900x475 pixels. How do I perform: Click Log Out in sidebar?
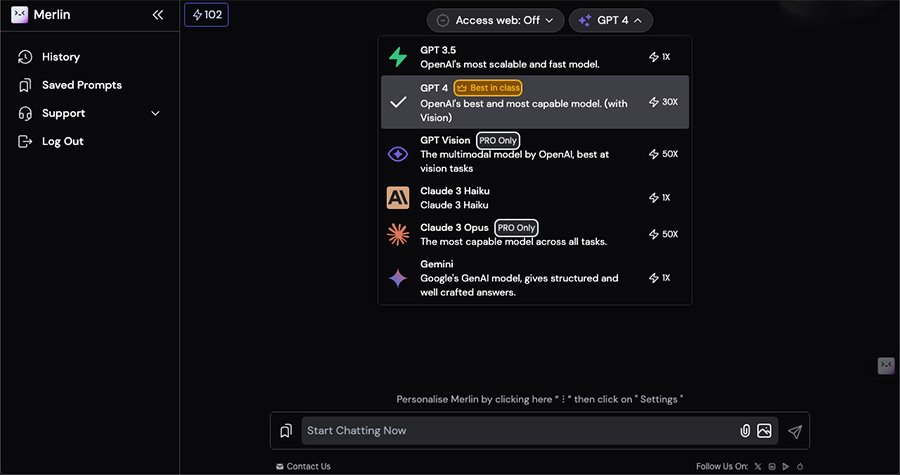pos(62,141)
